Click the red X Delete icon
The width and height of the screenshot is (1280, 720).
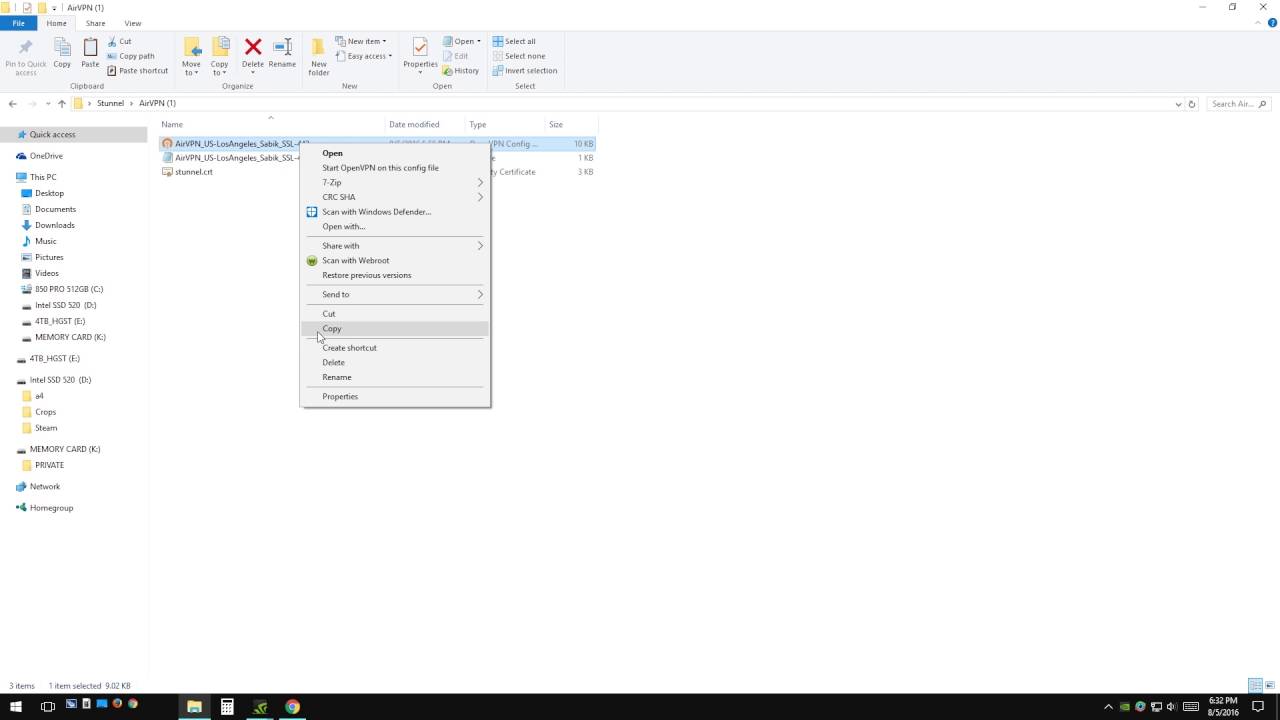tap(253, 47)
